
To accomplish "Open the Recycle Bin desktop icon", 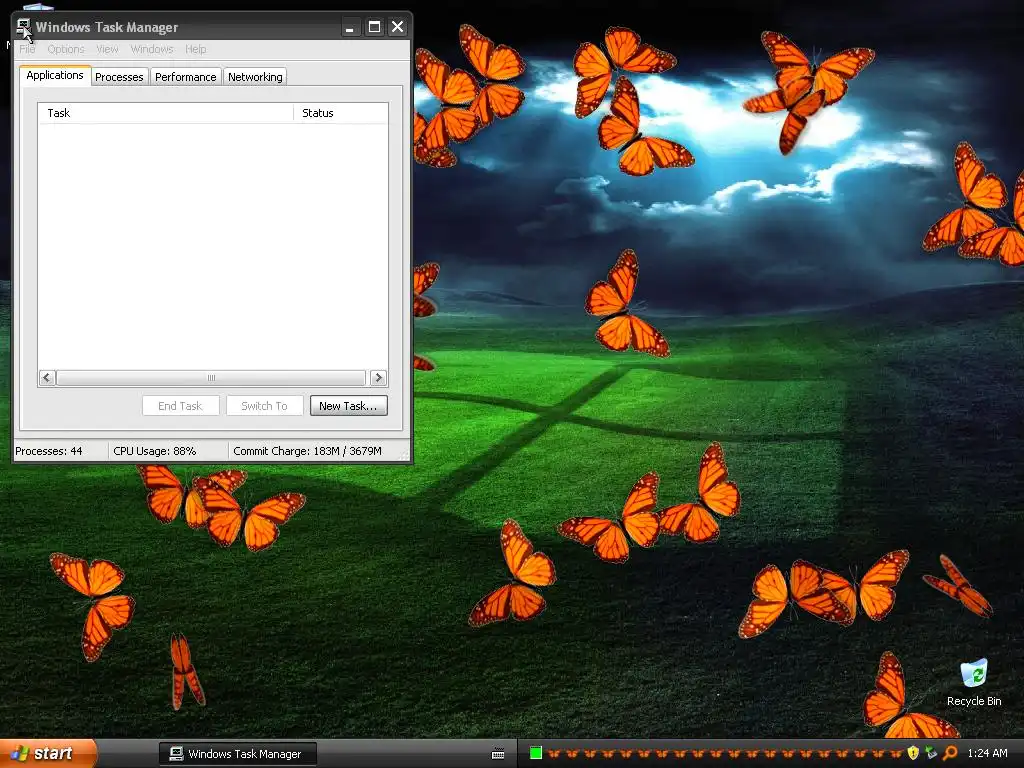I will [x=974, y=682].
